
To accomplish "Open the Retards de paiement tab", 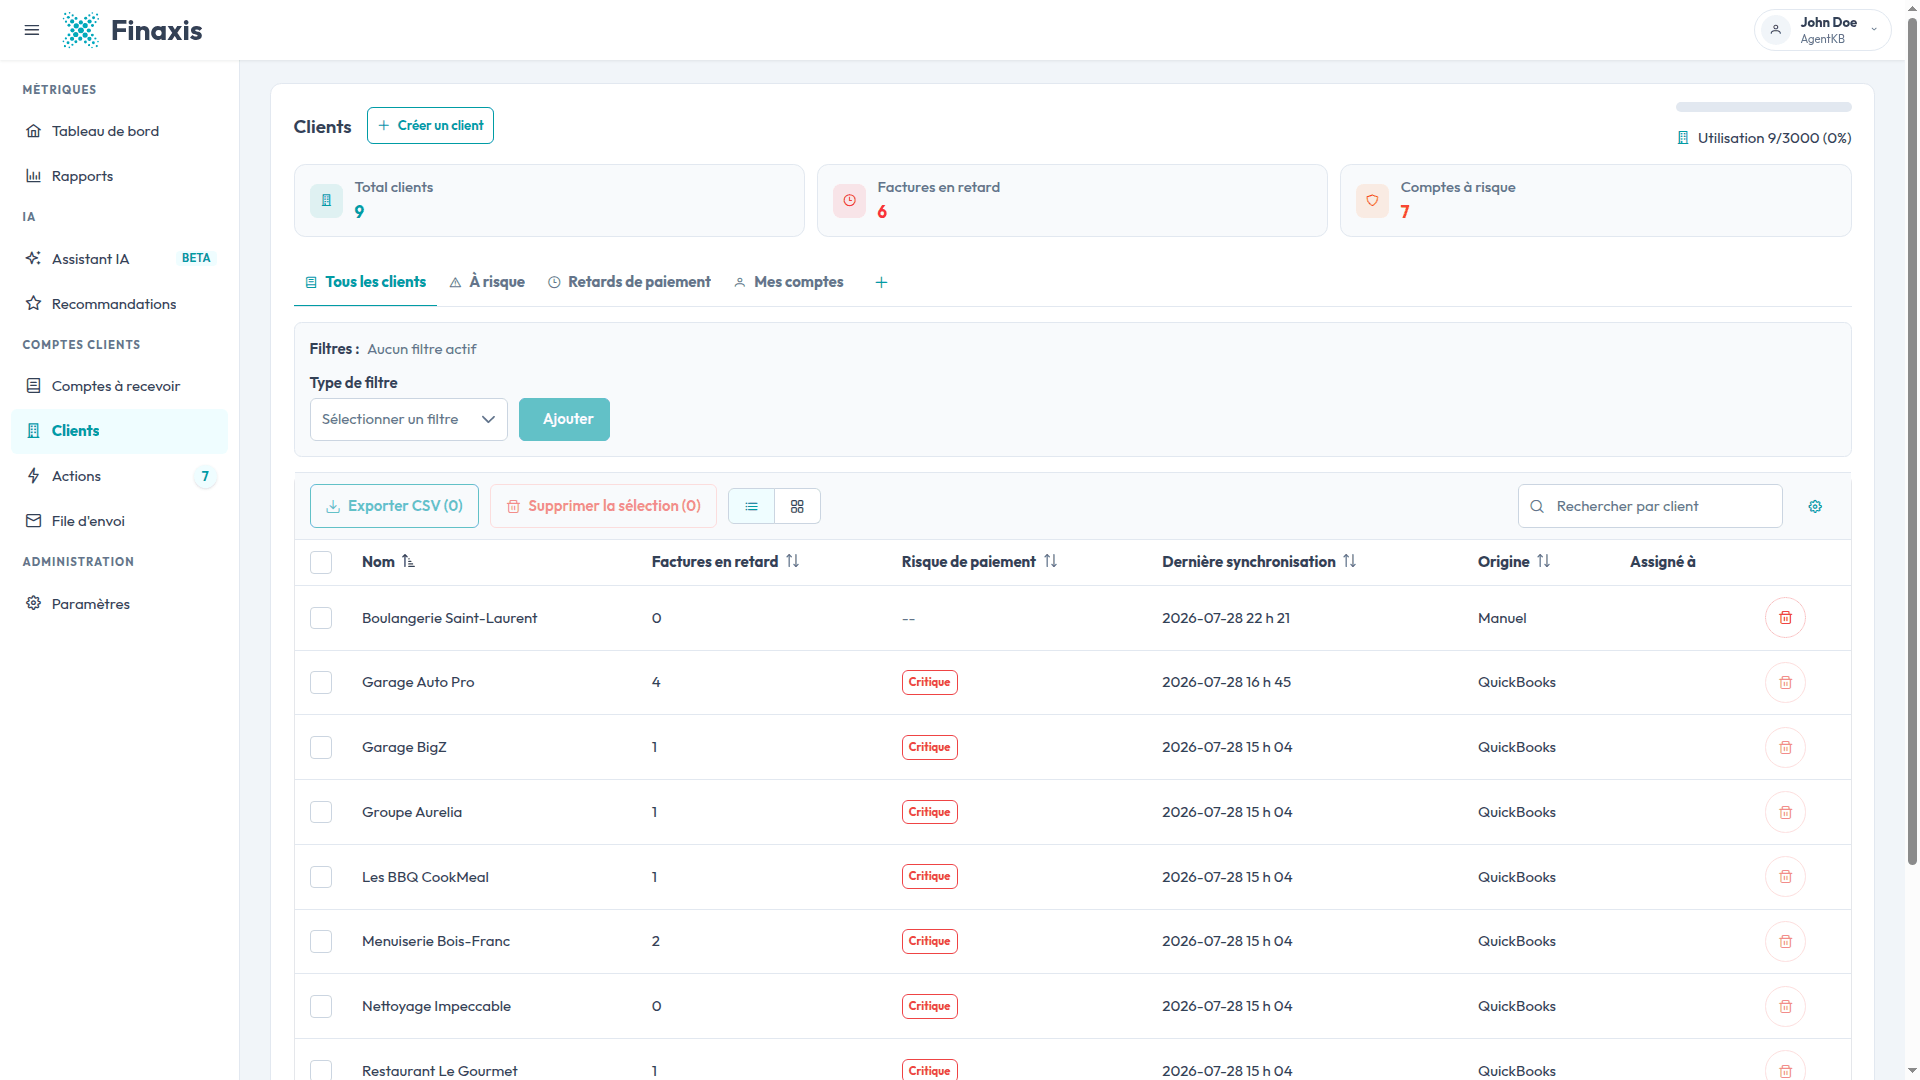I will [629, 282].
